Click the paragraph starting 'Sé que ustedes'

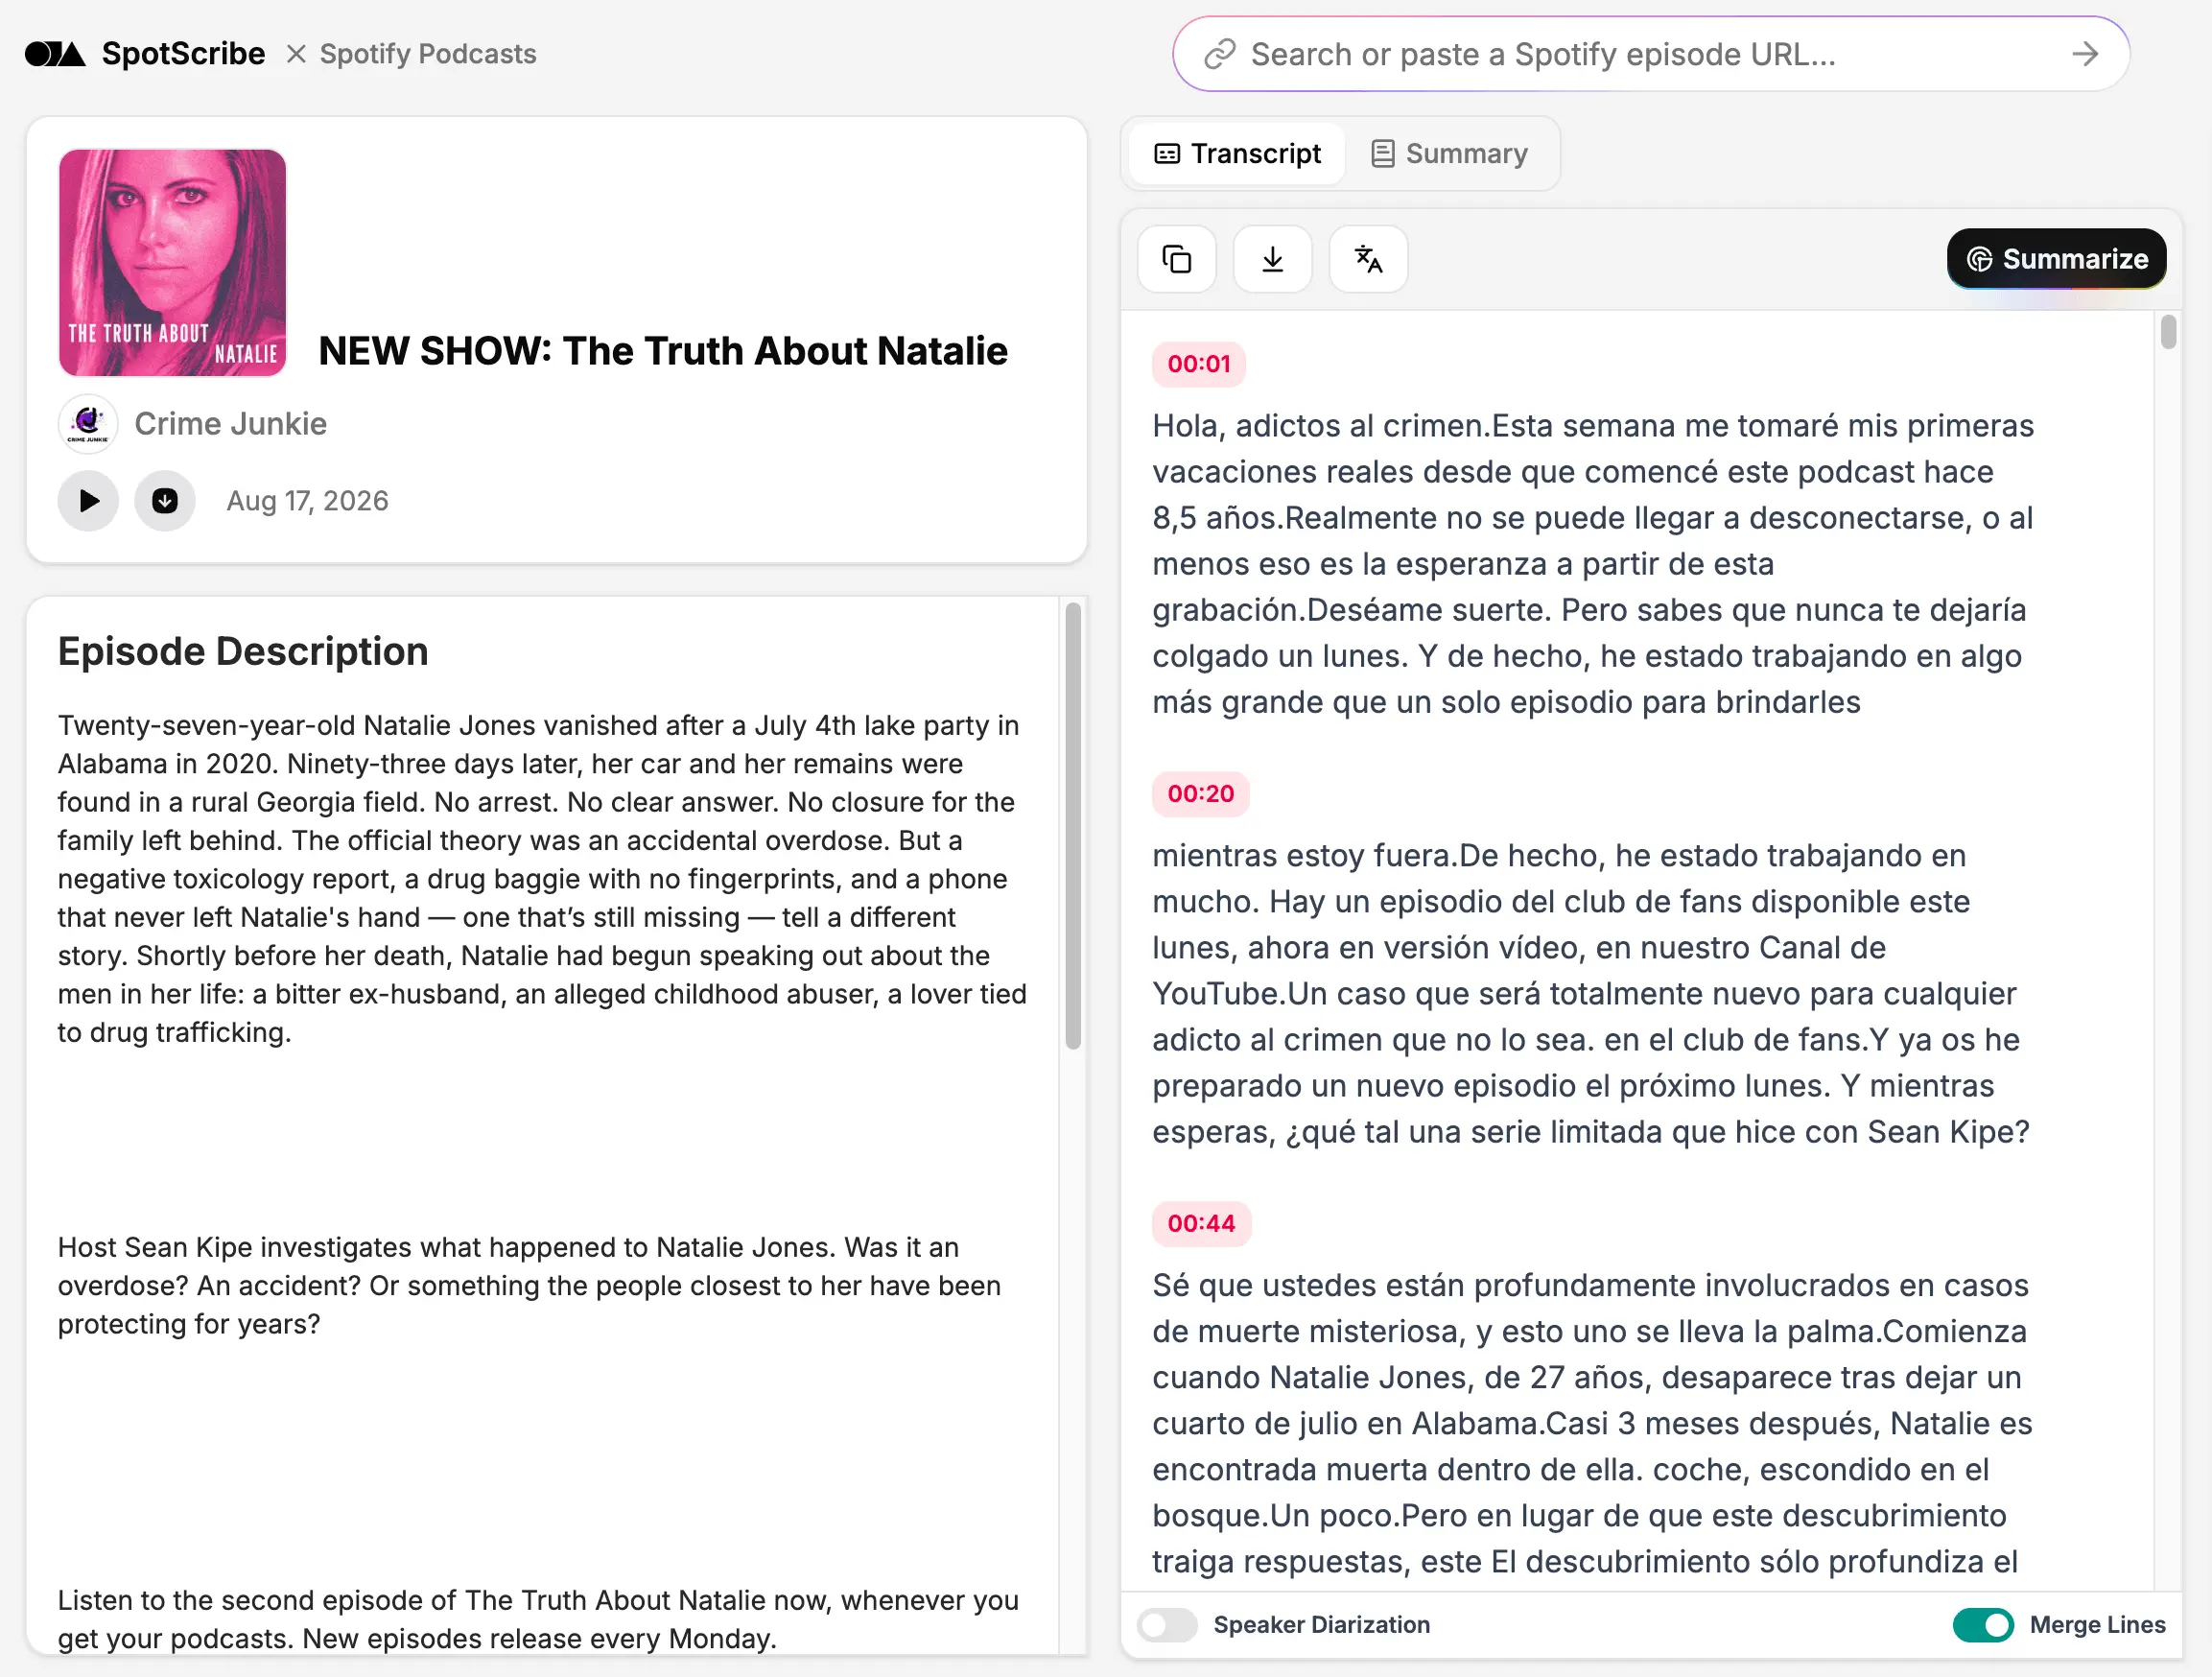[x=1592, y=1424]
